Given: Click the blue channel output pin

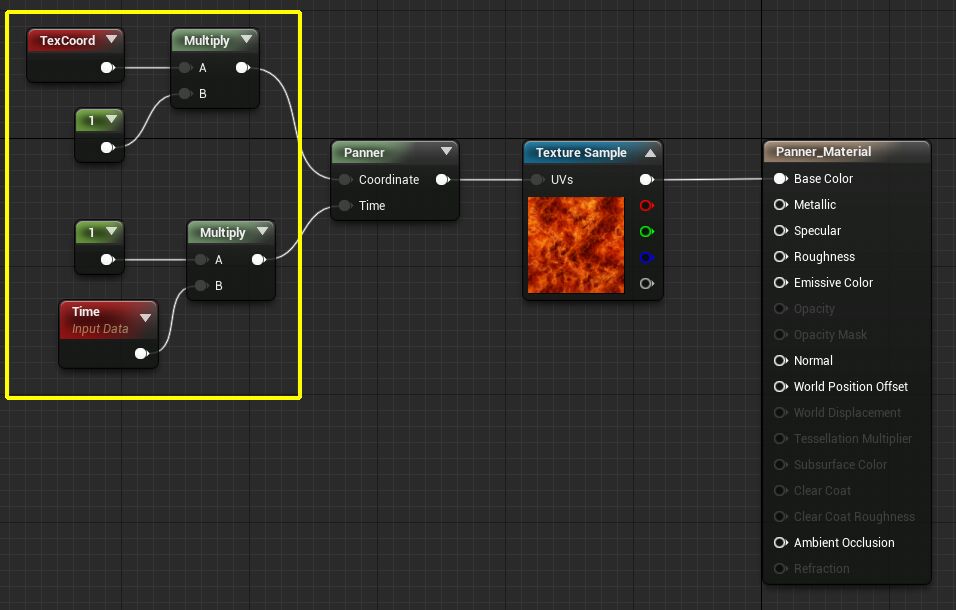Looking at the screenshot, I should tap(646, 258).
